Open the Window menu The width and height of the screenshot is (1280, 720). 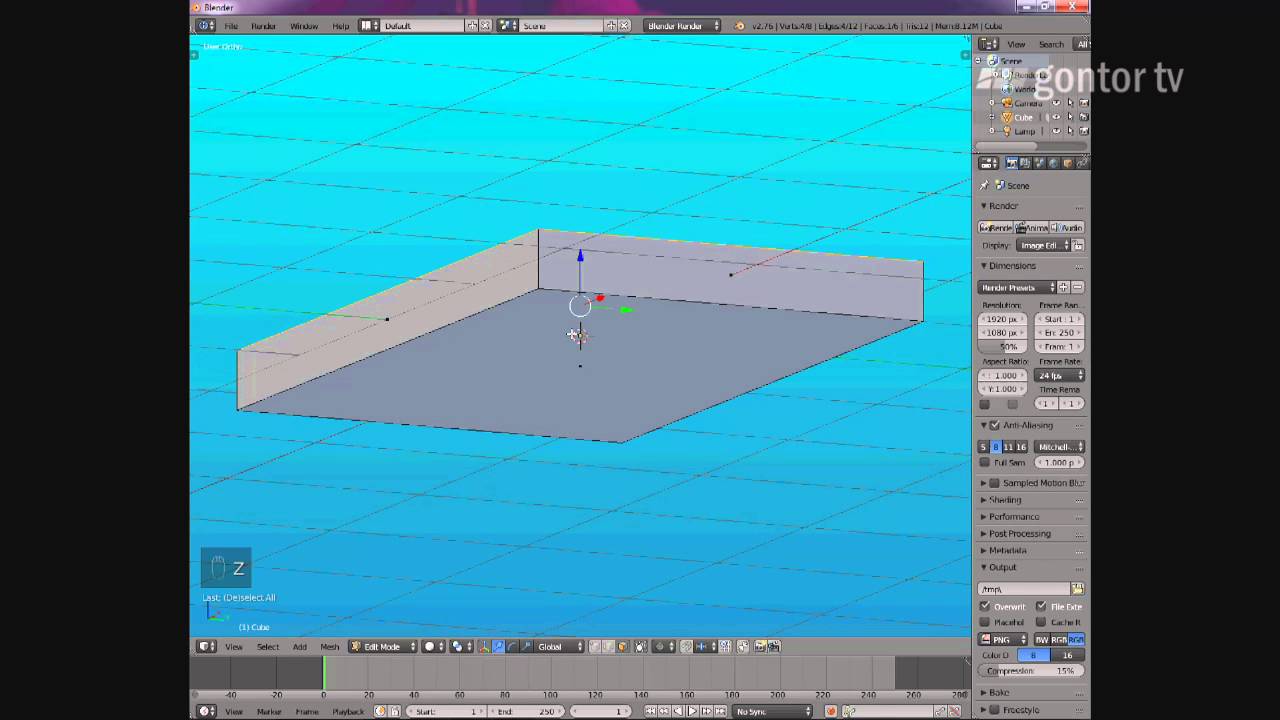coord(304,25)
